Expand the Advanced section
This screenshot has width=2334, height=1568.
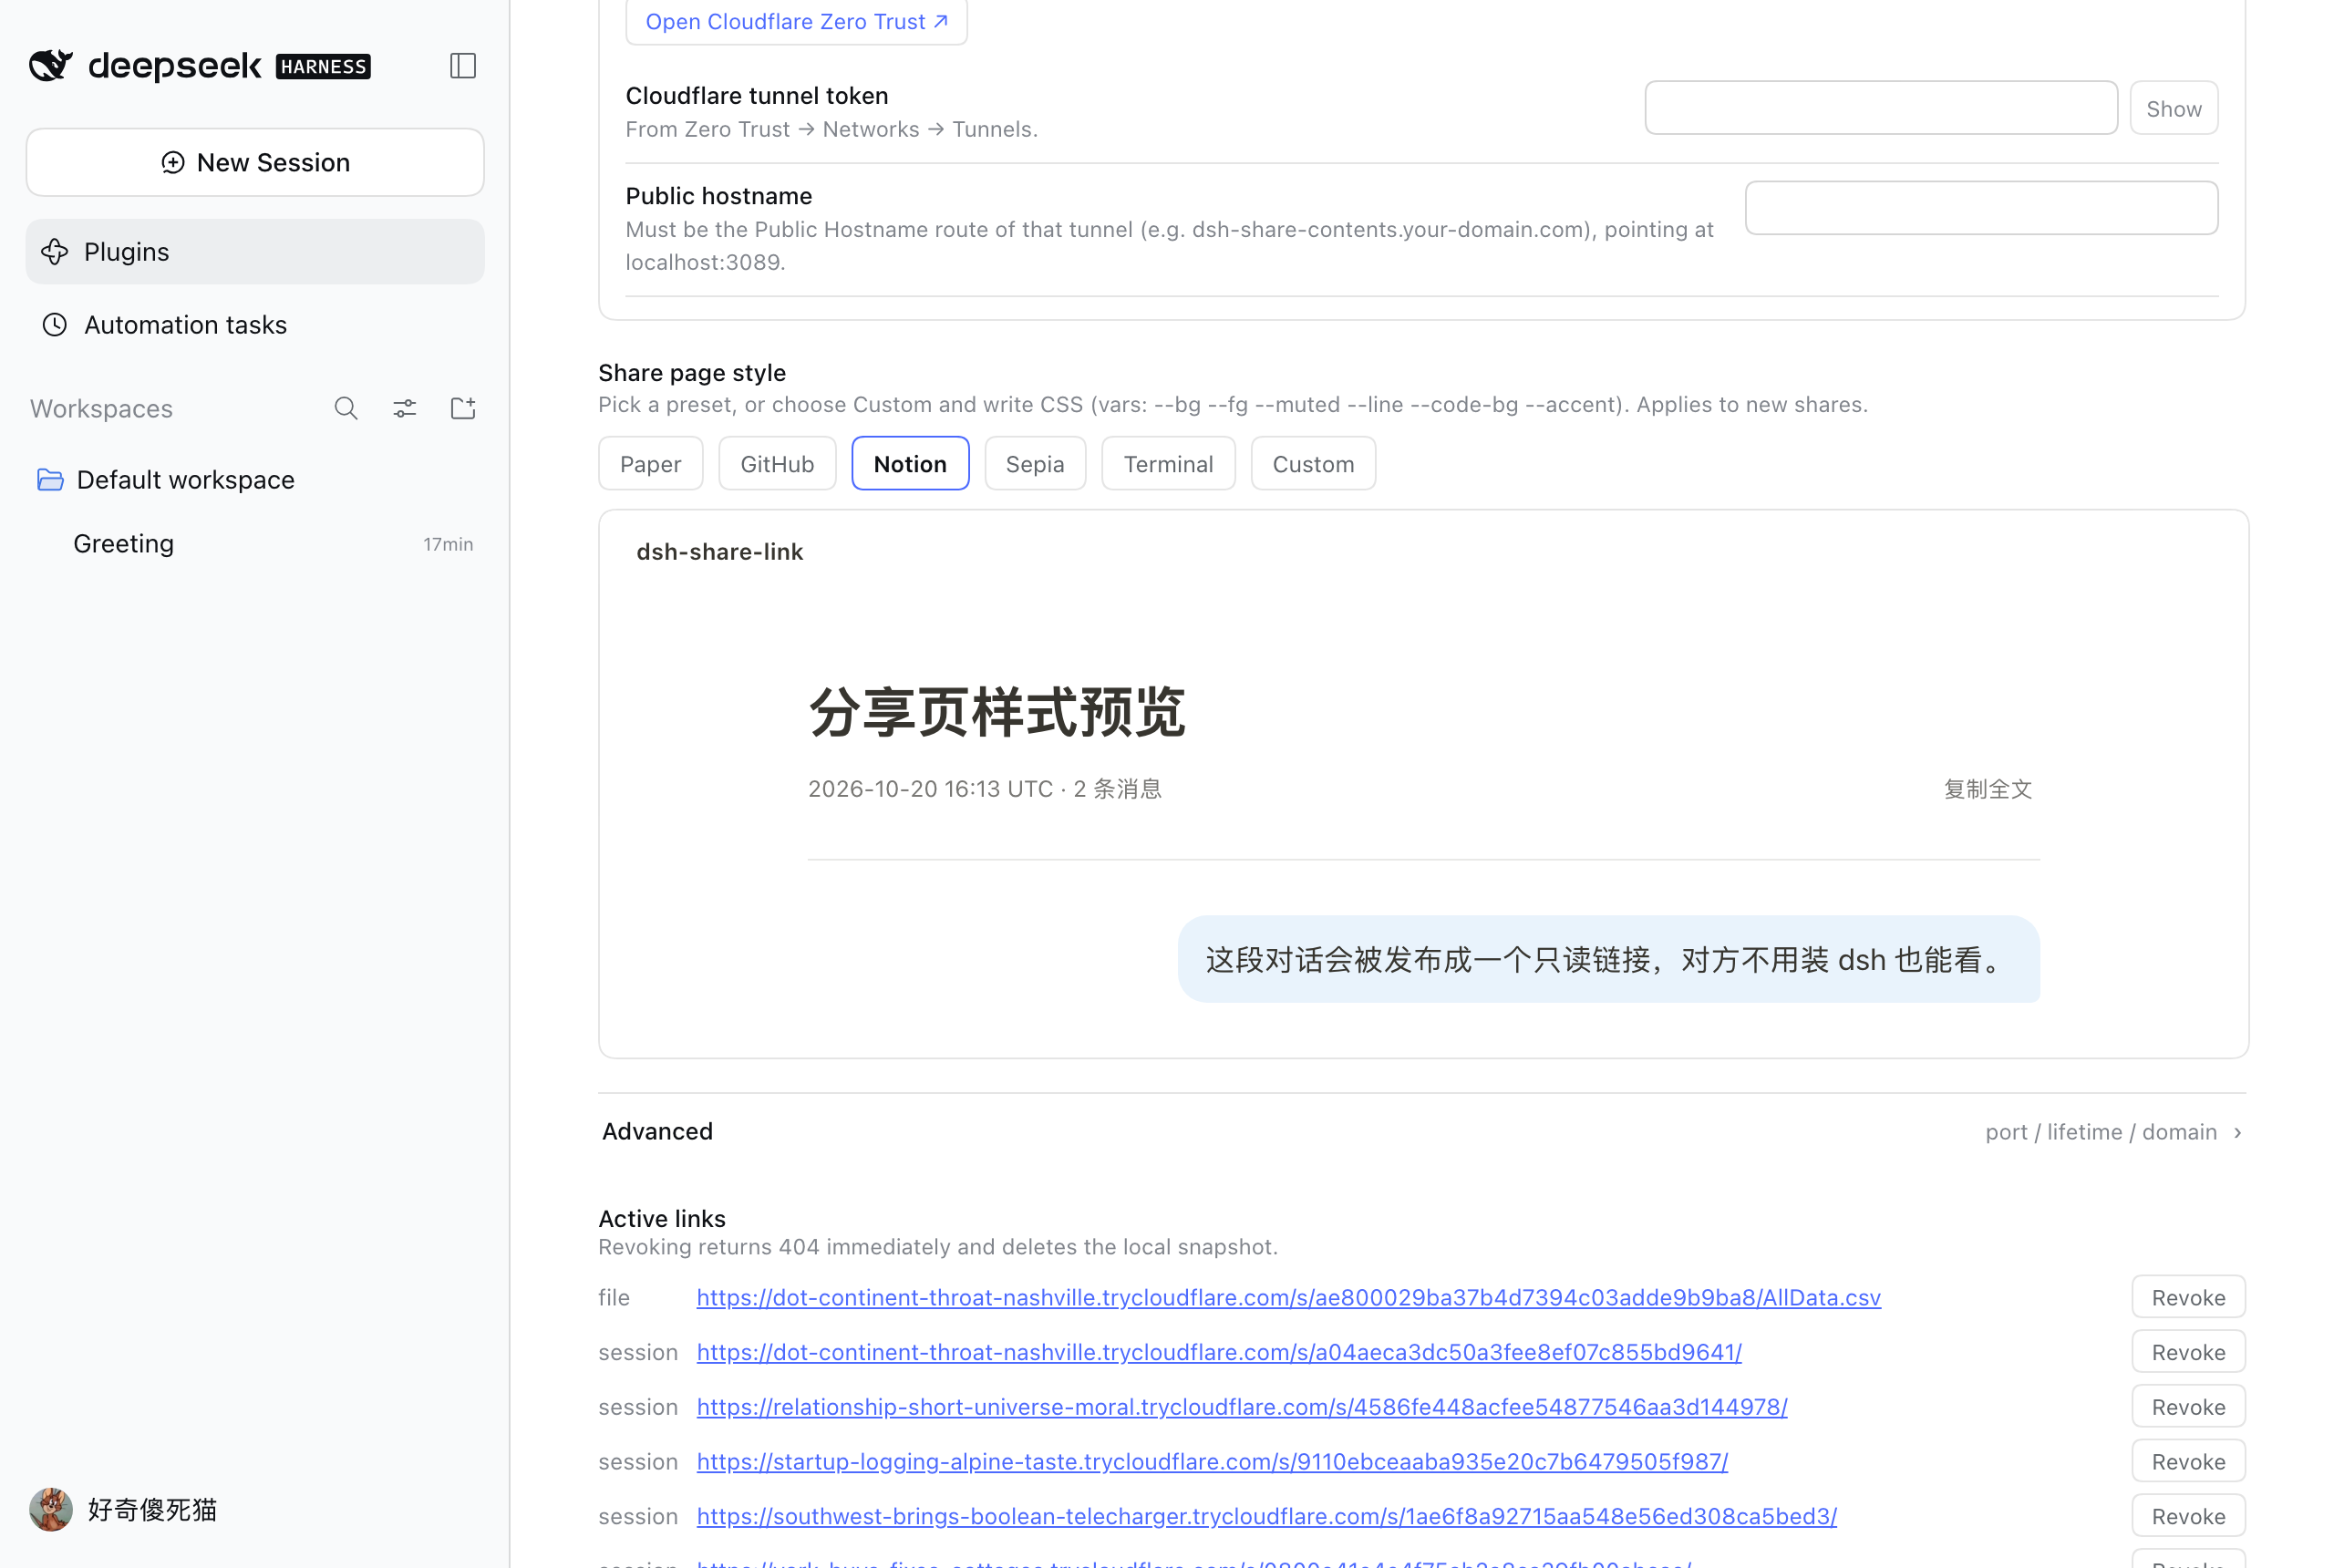(1422, 1132)
